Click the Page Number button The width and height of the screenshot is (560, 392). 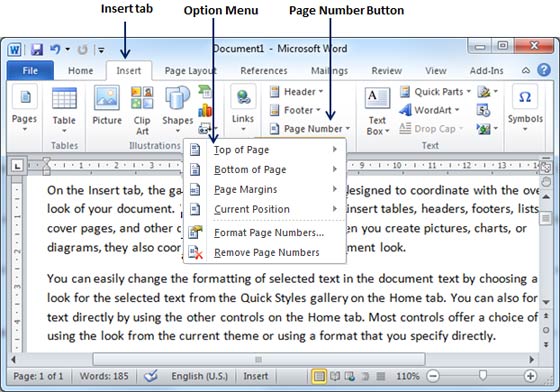tap(309, 129)
